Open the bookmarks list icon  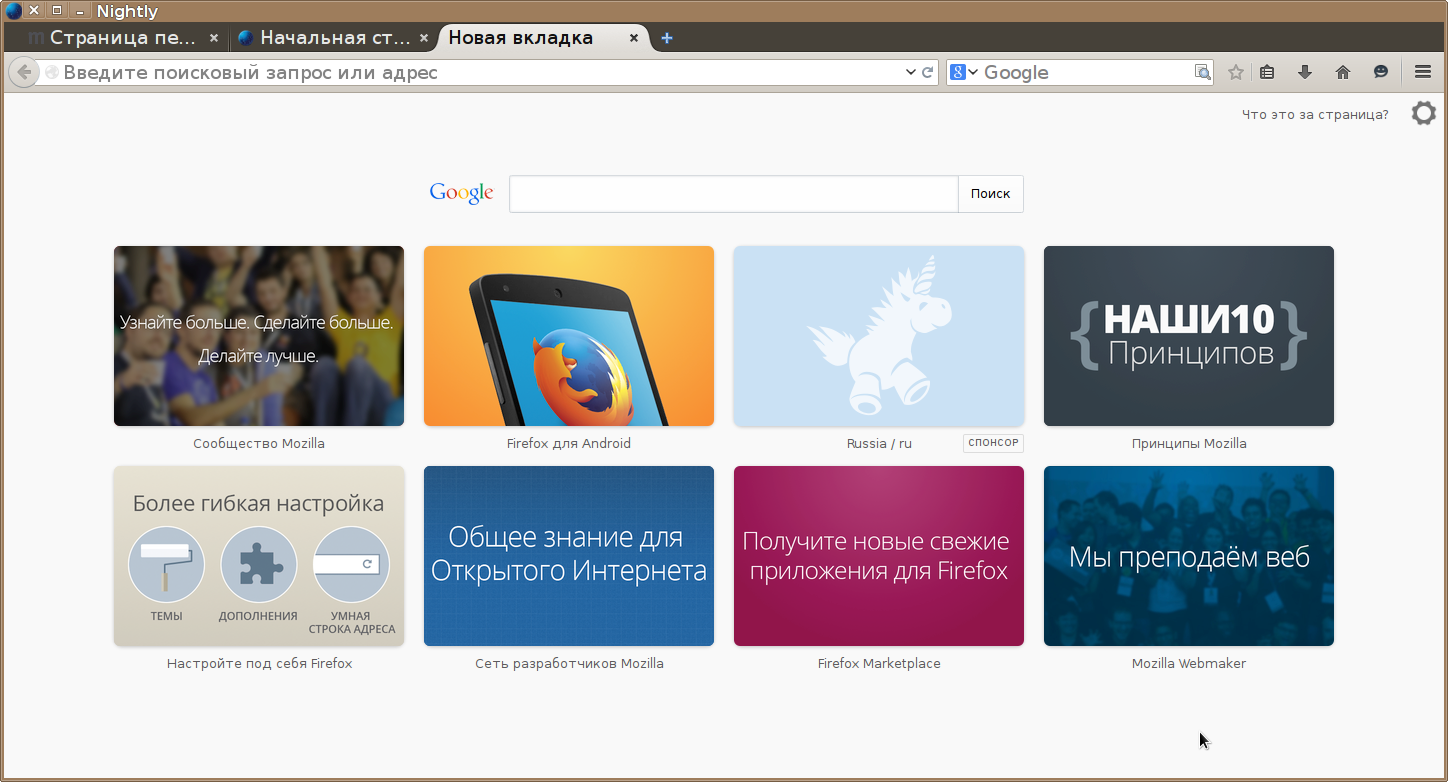pyautogui.click(x=1267, y=72)
